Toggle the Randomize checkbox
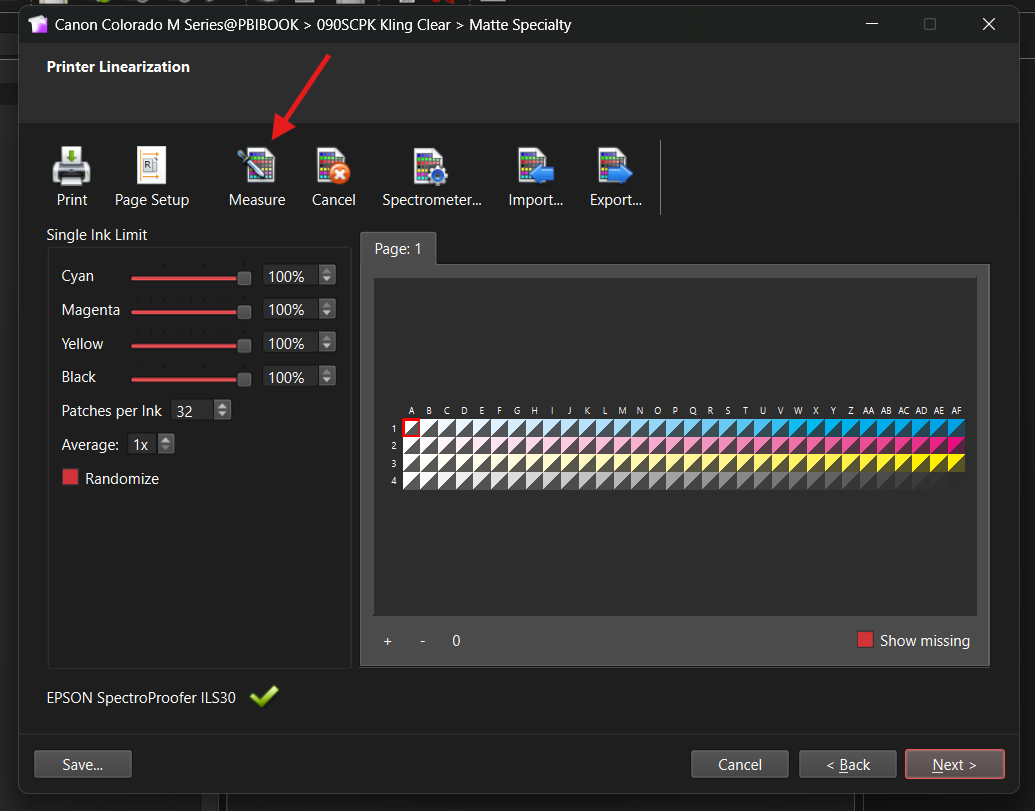This screenshot has height=811, width=1035. (70, 478)
